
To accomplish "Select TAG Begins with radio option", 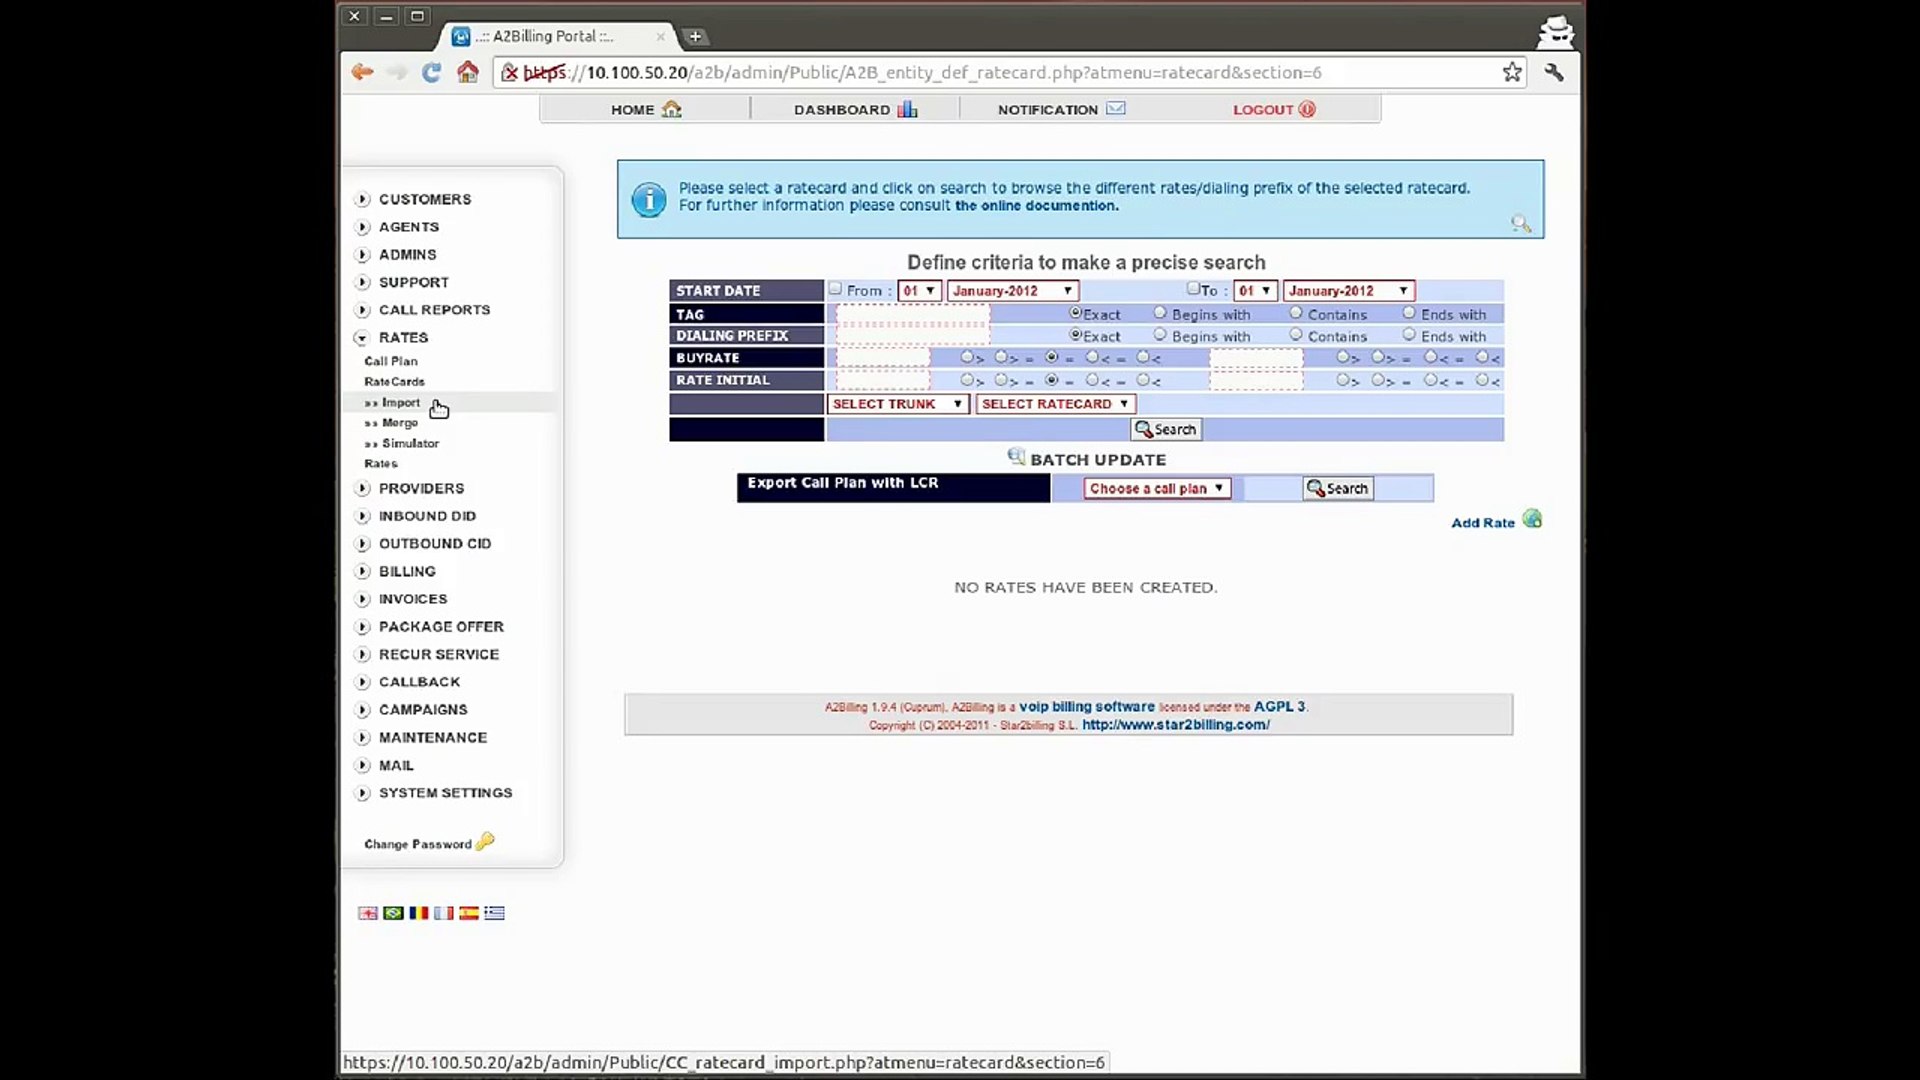I will (x=1160, y=313).
